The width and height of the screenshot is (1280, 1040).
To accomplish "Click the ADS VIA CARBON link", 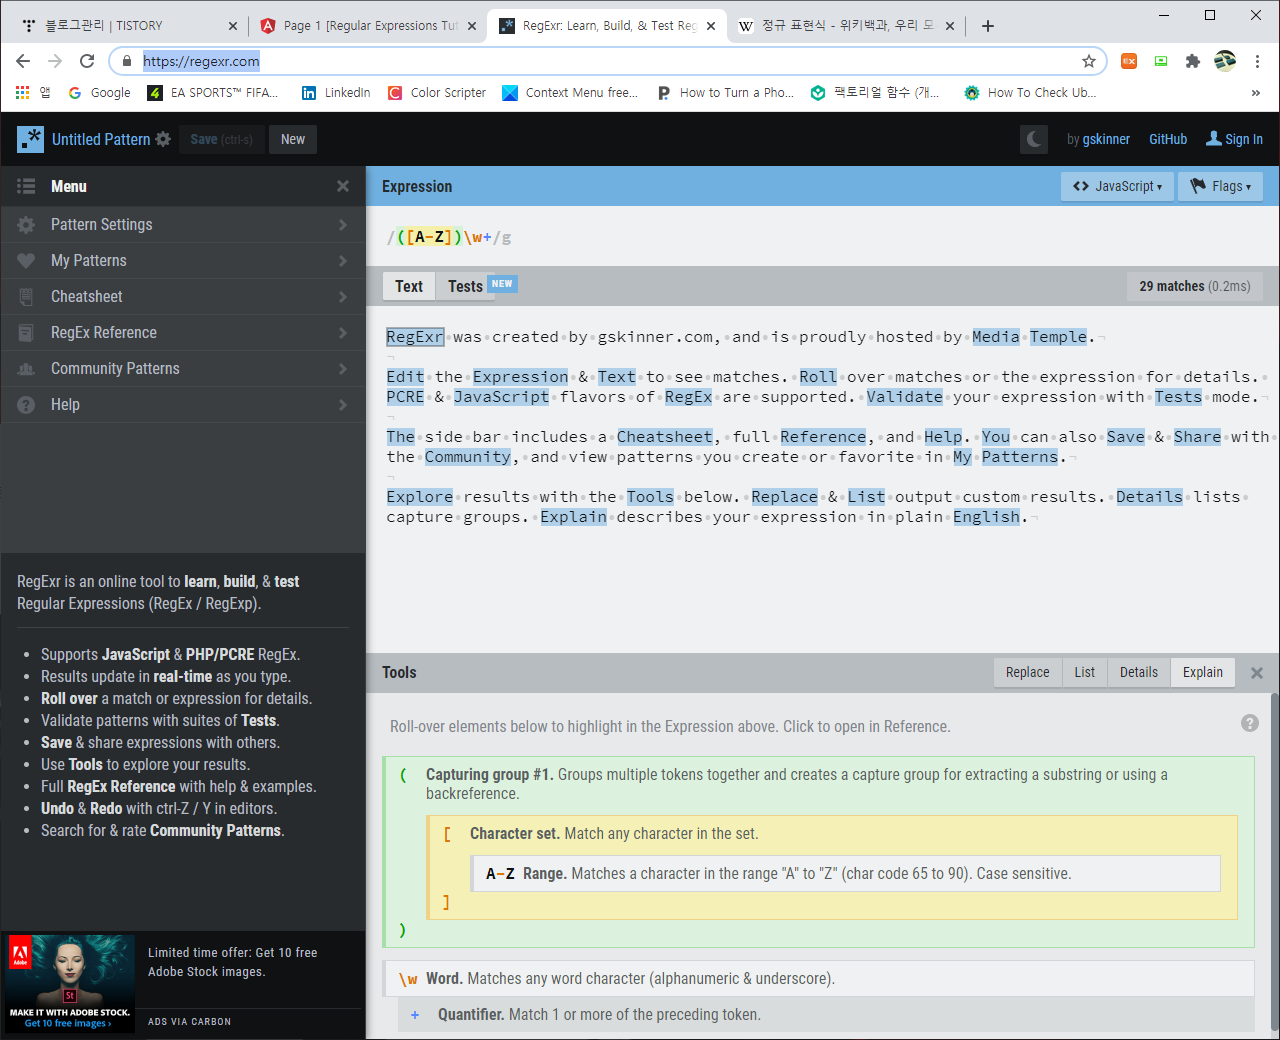I will tap(189, 1021).
